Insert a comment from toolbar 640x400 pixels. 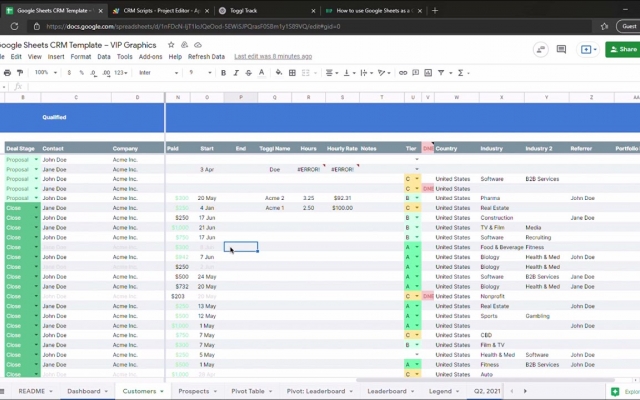point(416,73)
